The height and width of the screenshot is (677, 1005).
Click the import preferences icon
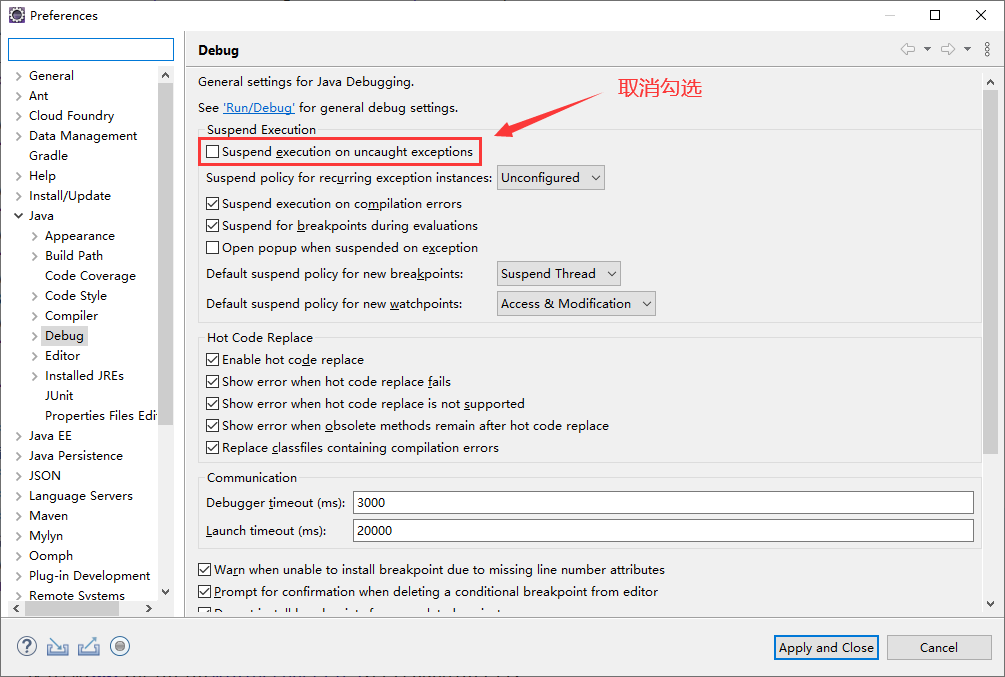coord(58,646)
